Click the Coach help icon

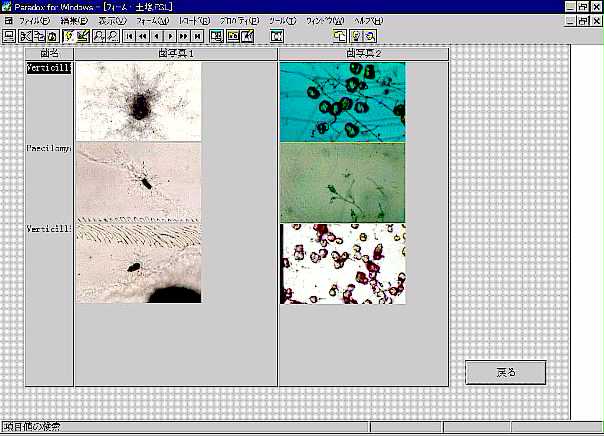370,36
